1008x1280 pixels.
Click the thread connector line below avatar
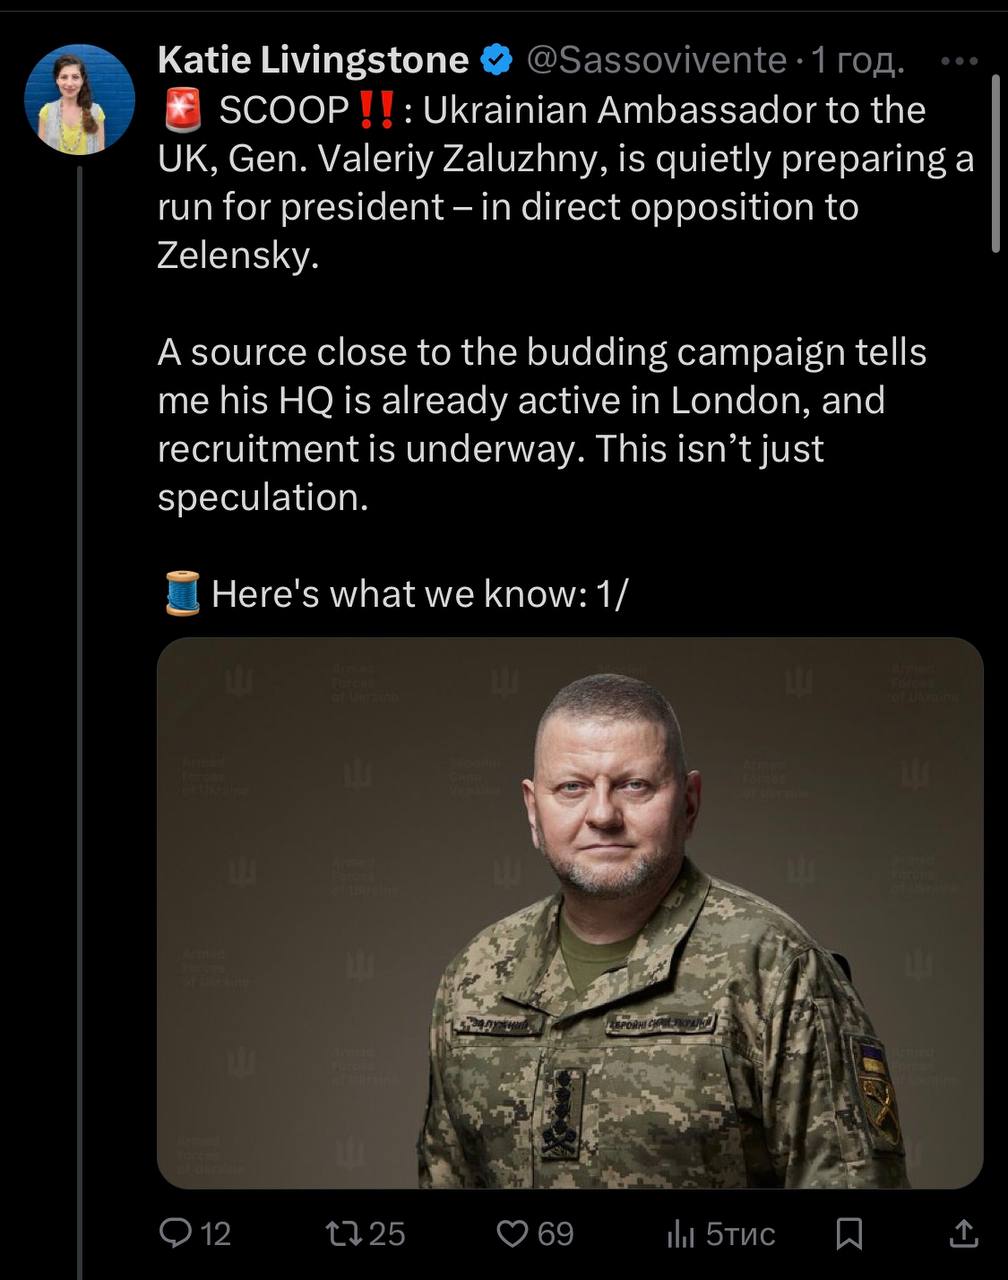click(79, 700)
